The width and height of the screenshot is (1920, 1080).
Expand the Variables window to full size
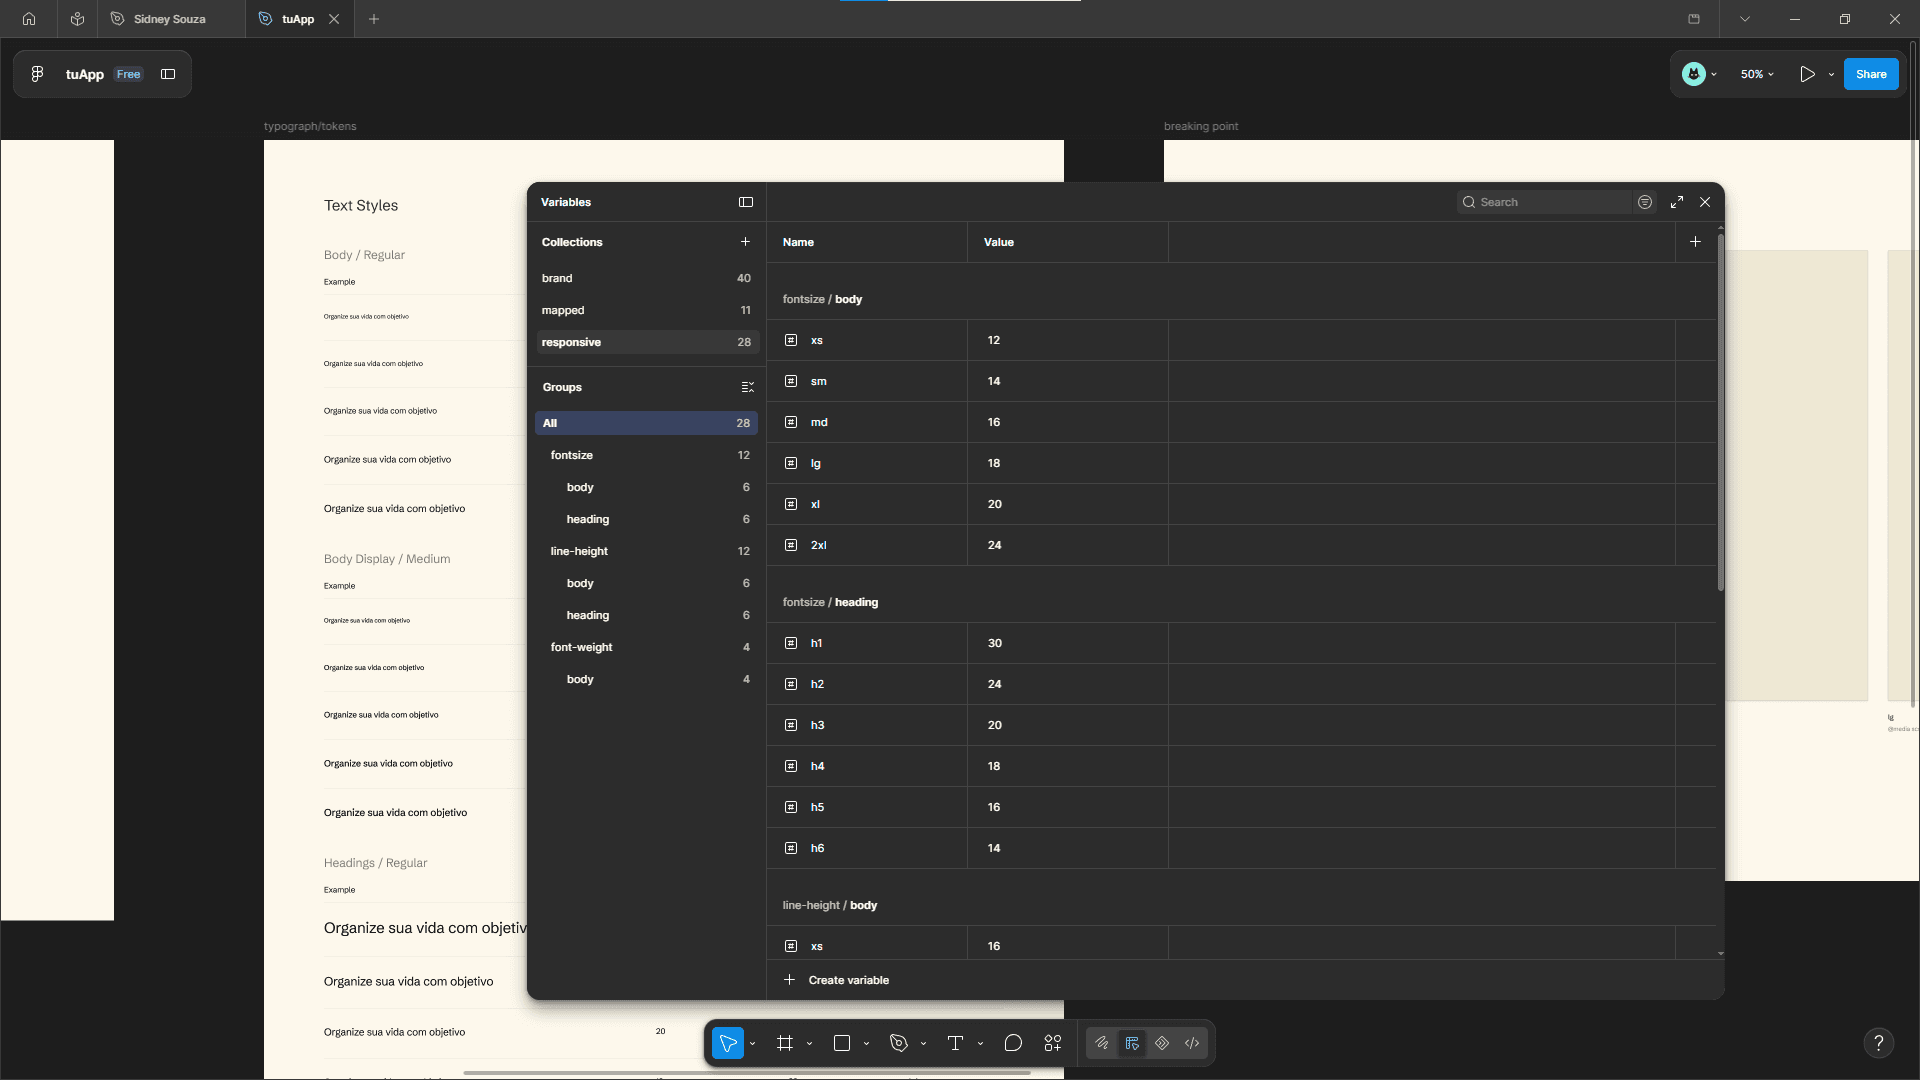1677,202
